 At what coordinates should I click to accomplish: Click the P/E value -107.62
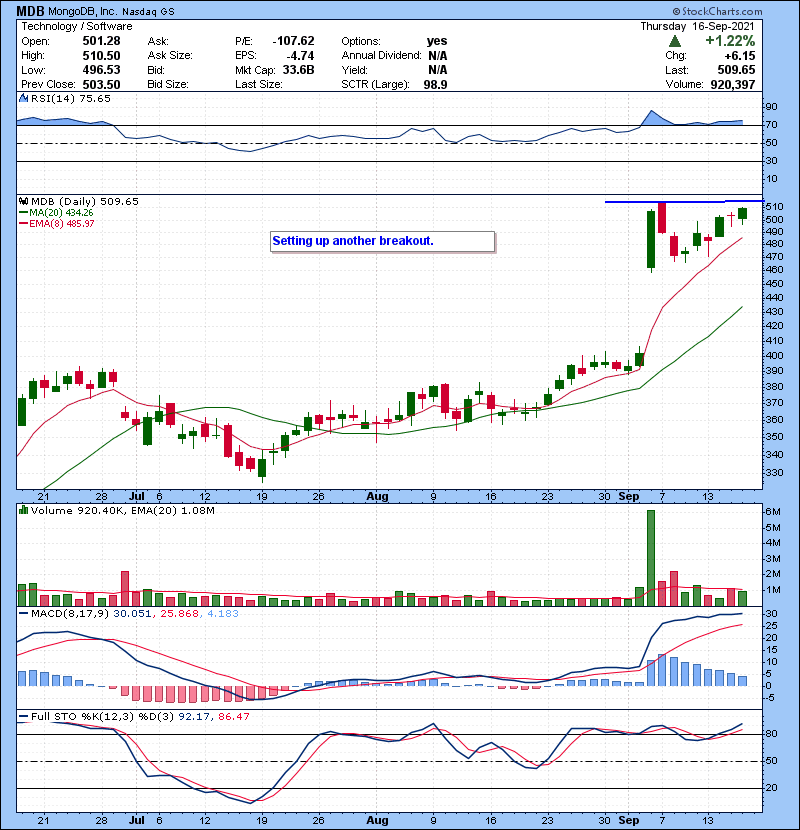click(293, 41)
